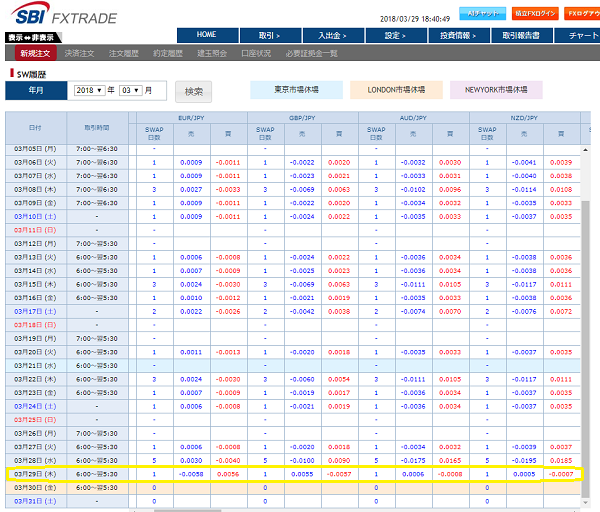Click GBP/JPY buy value -0.0057
Image resolution: width=600 pixels, height=512 pixels.
click(339, 474)
